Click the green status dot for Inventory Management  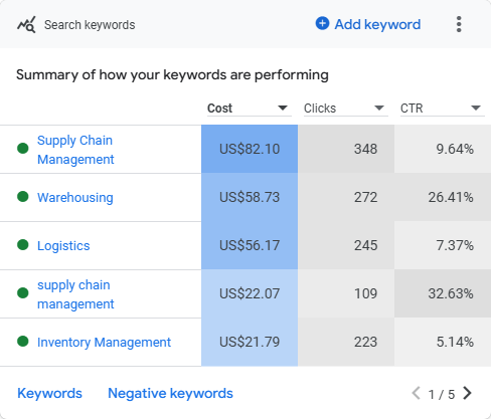23,341
